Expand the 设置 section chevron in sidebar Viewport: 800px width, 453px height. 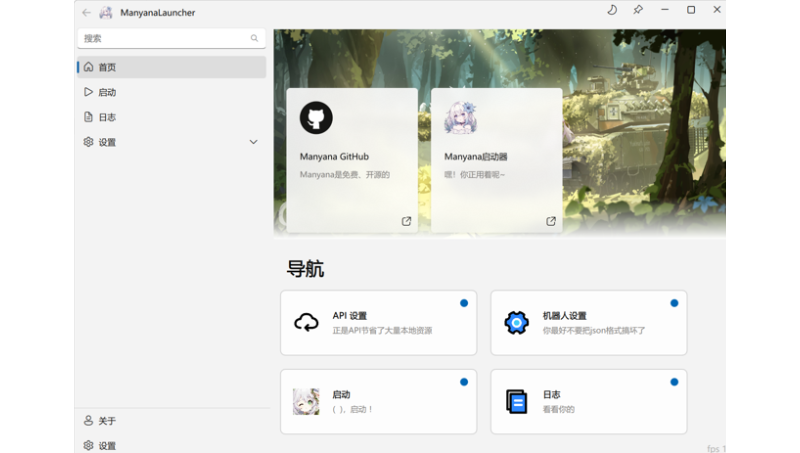coord(253,142)
